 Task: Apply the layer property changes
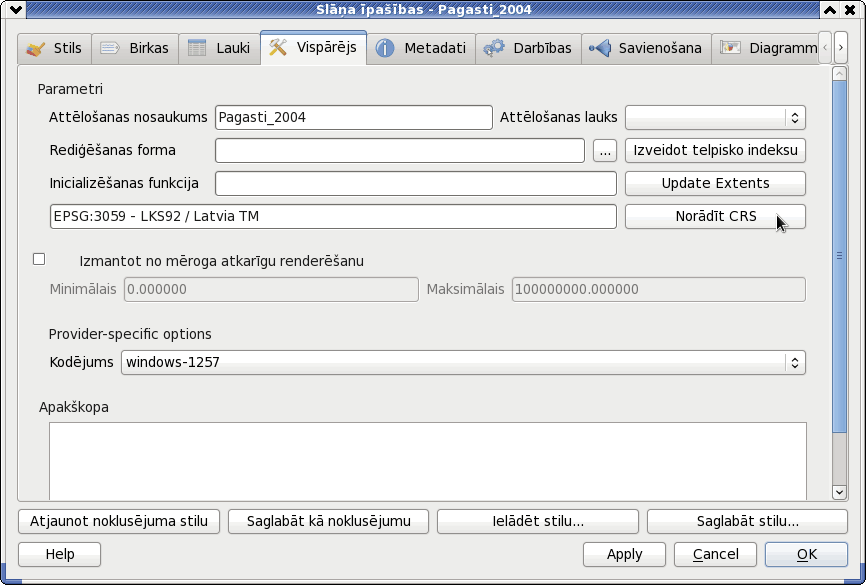625,555
